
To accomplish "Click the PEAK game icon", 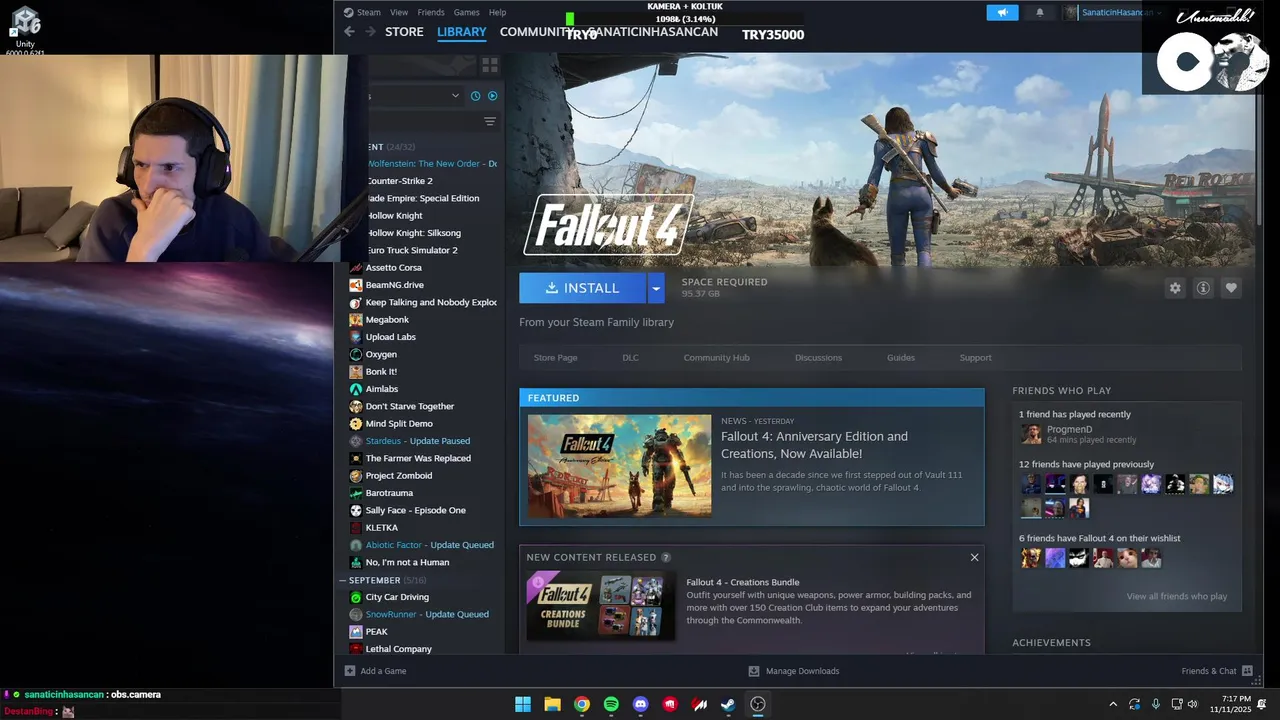I will click(356, 632).
